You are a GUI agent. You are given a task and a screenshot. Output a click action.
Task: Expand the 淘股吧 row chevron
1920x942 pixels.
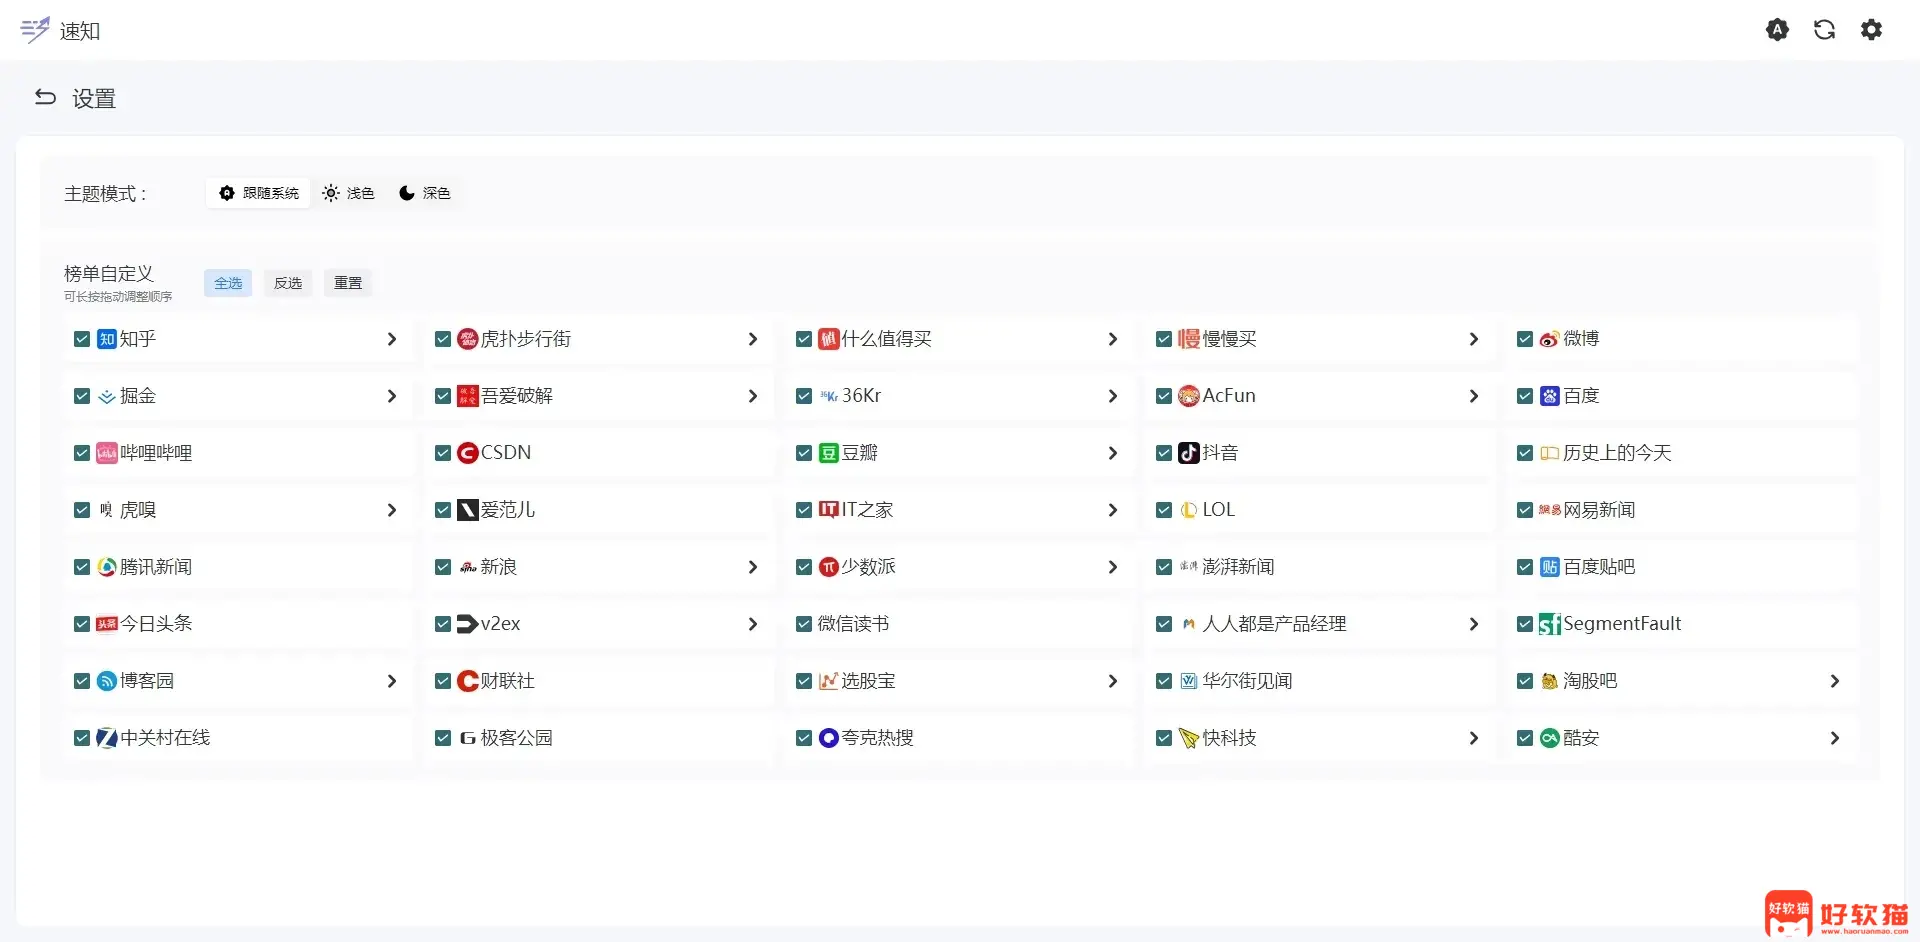1834,681
